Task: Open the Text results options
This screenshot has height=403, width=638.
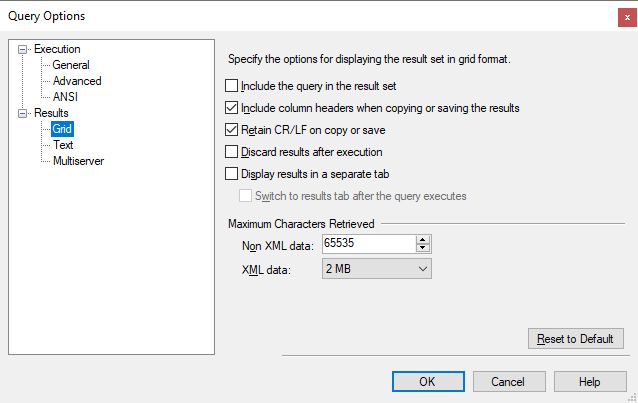Action: [x=64, y=145]
